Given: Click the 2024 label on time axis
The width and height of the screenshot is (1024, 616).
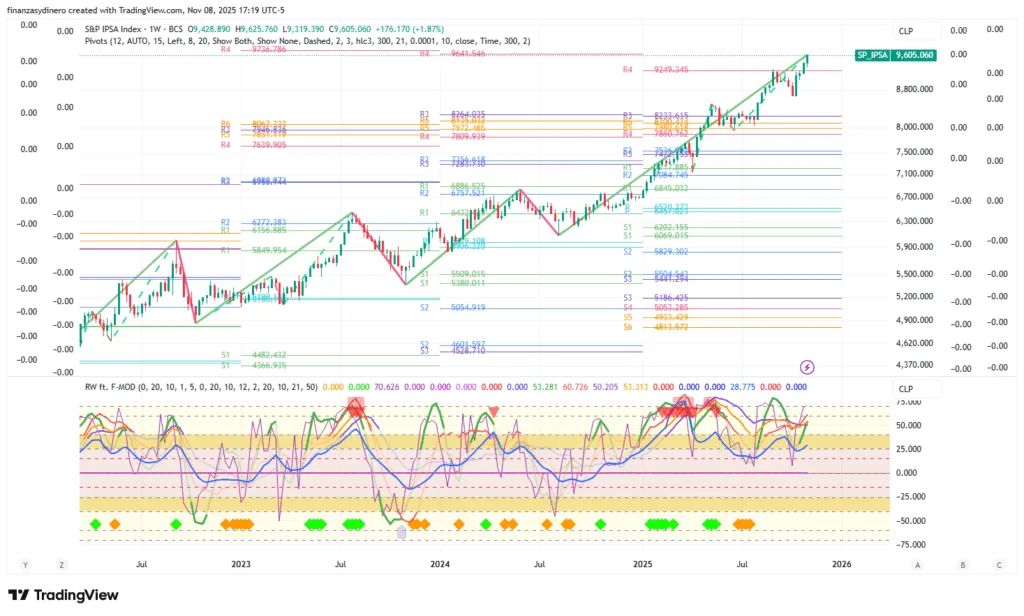Looking at the screenshot, I should [x=439, y=564].
